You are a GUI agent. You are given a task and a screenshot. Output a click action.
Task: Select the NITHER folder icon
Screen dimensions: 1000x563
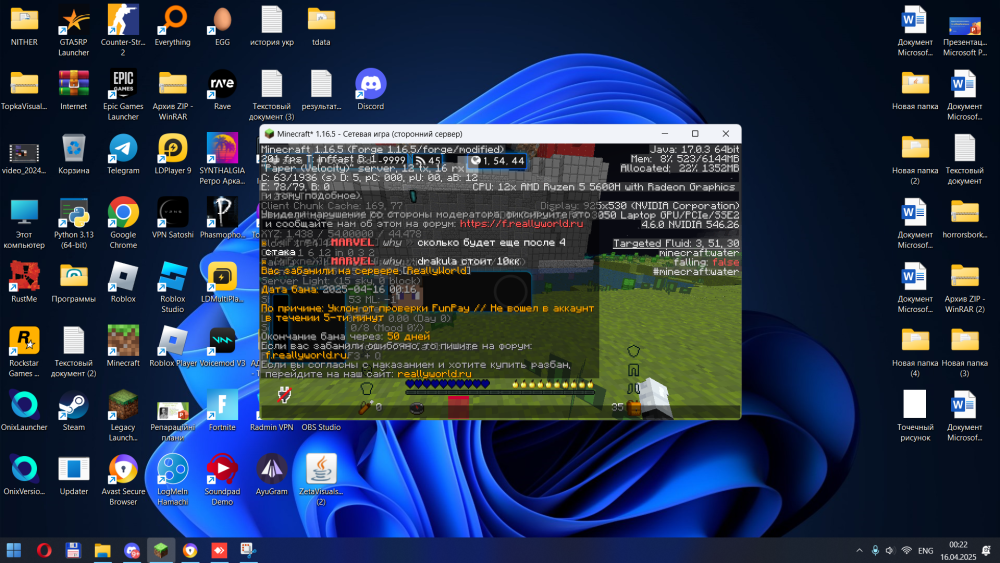(24, 26)
